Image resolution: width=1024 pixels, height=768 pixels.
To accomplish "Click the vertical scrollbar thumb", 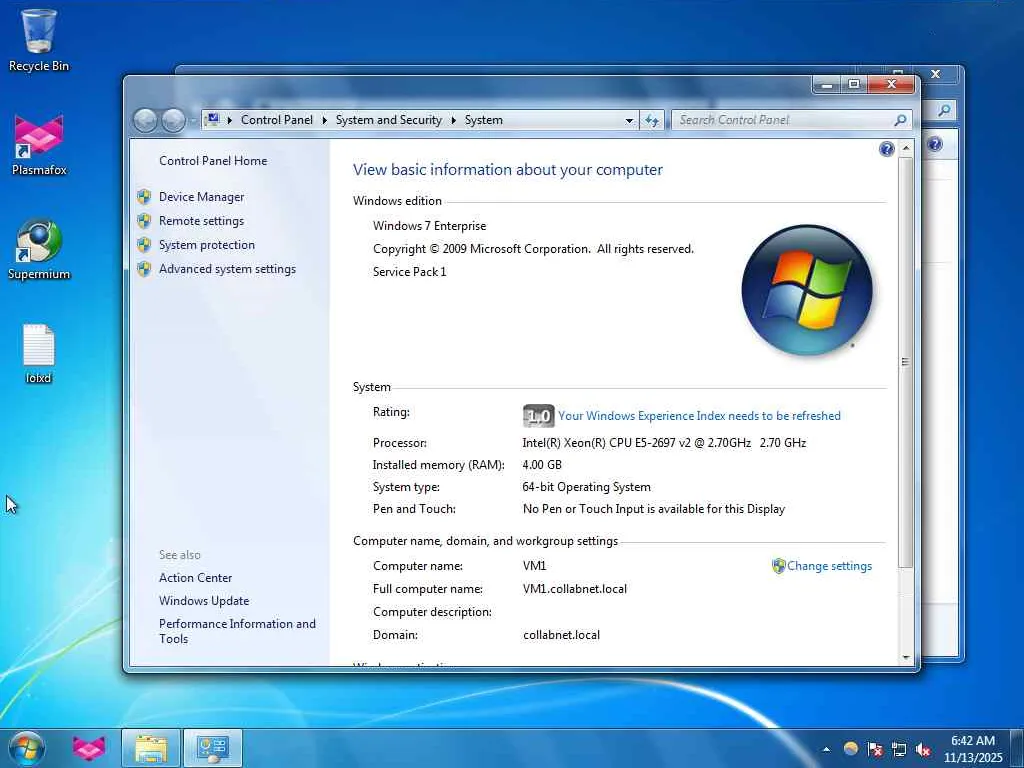I will click(905, 362).
